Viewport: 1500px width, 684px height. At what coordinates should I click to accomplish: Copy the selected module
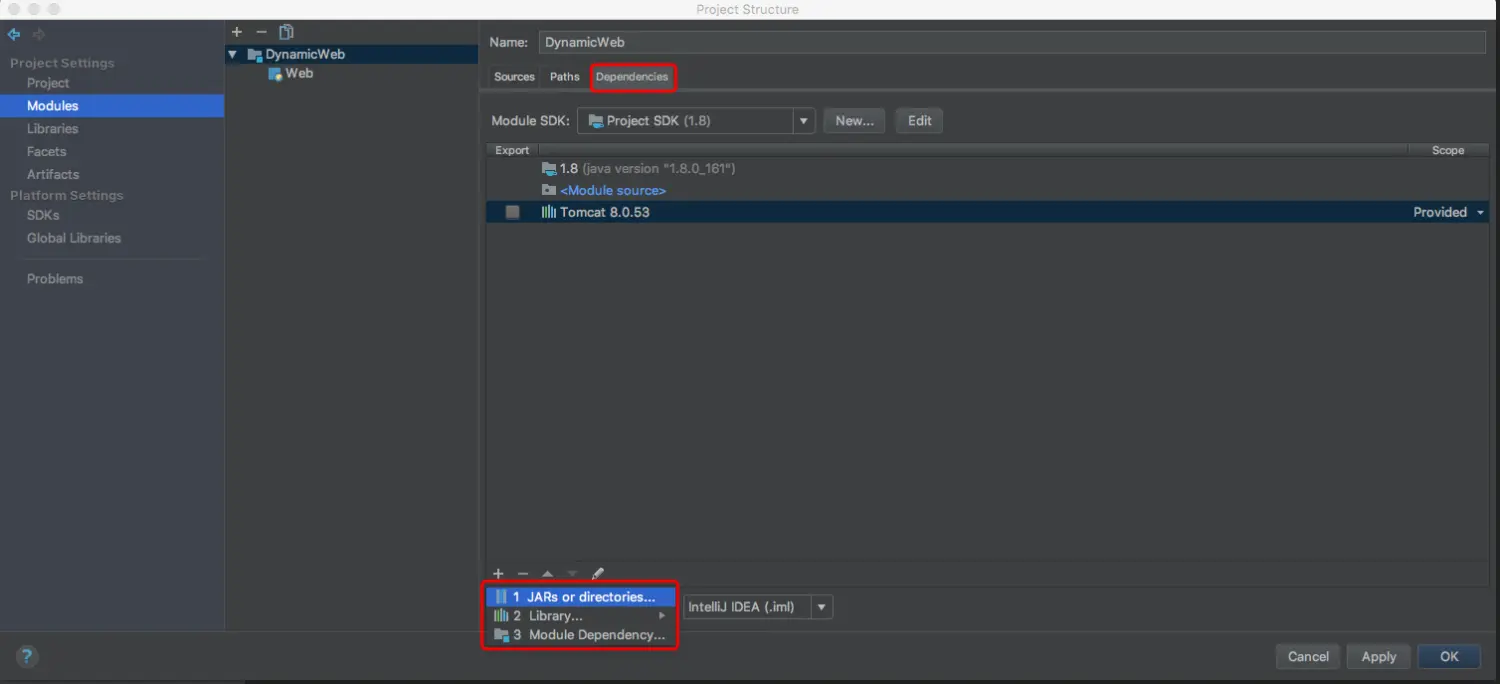pos(286,32)
